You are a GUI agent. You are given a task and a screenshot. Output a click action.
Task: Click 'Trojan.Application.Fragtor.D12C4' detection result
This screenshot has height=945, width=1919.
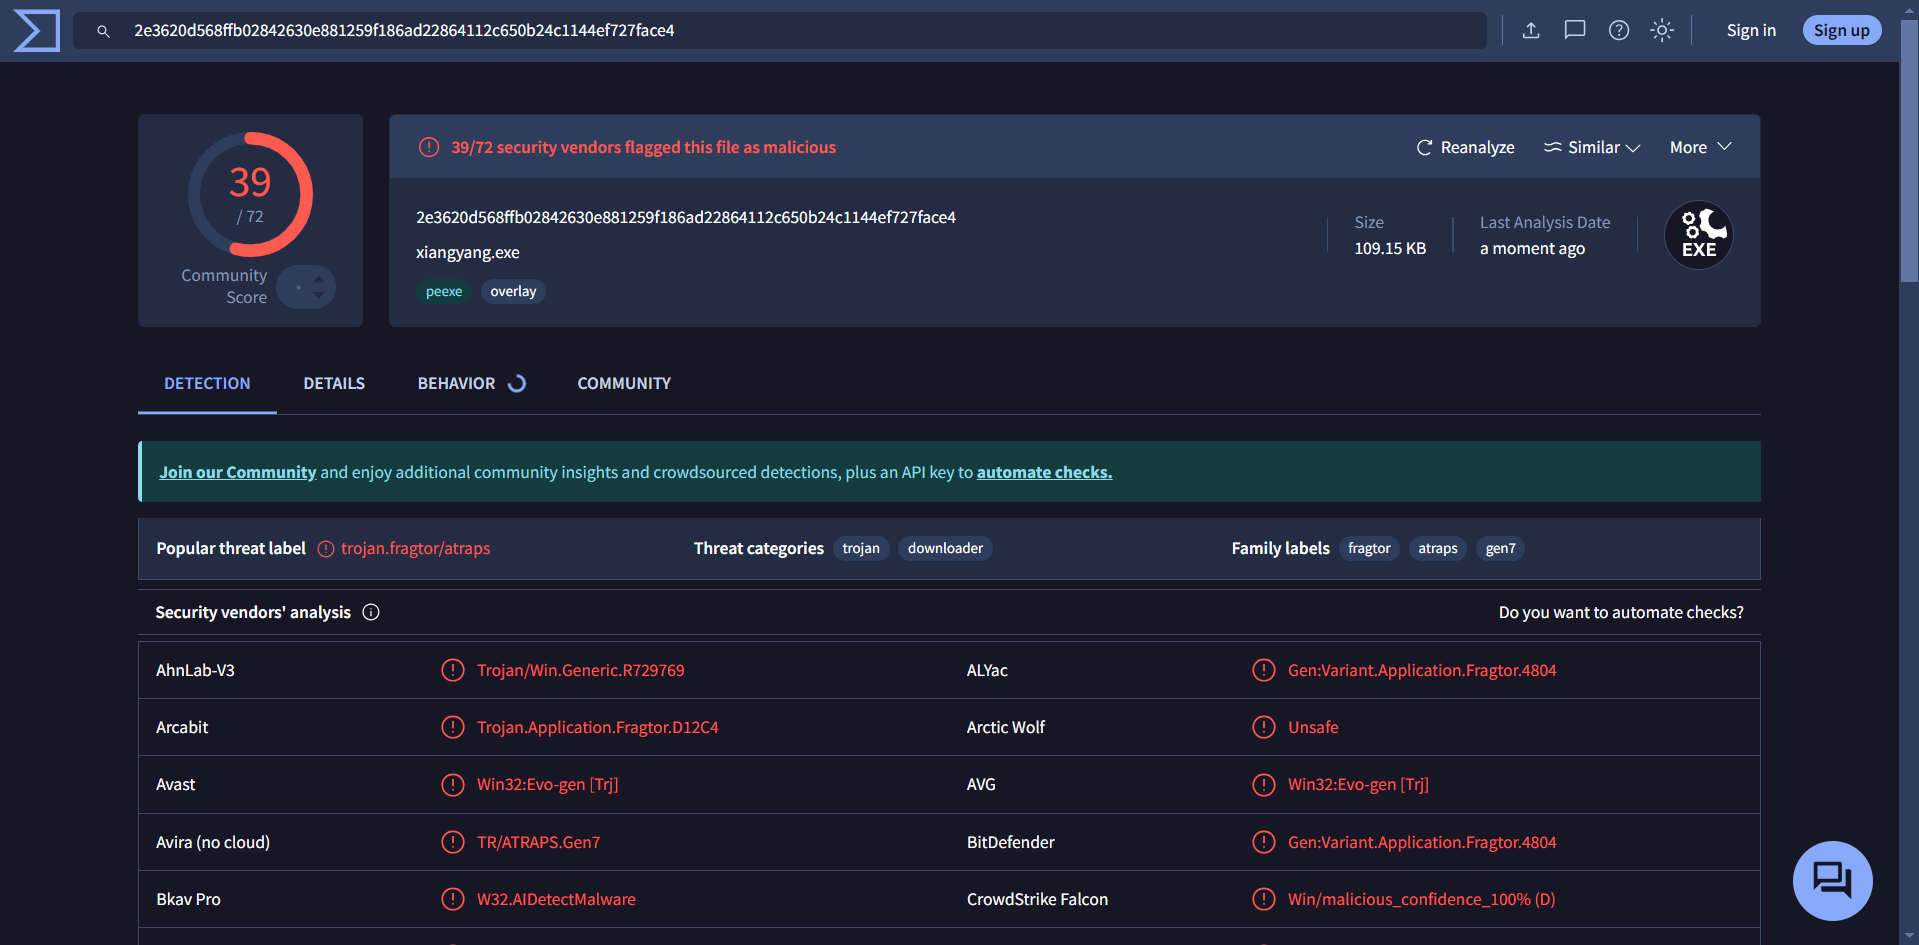tap(598, 727)
